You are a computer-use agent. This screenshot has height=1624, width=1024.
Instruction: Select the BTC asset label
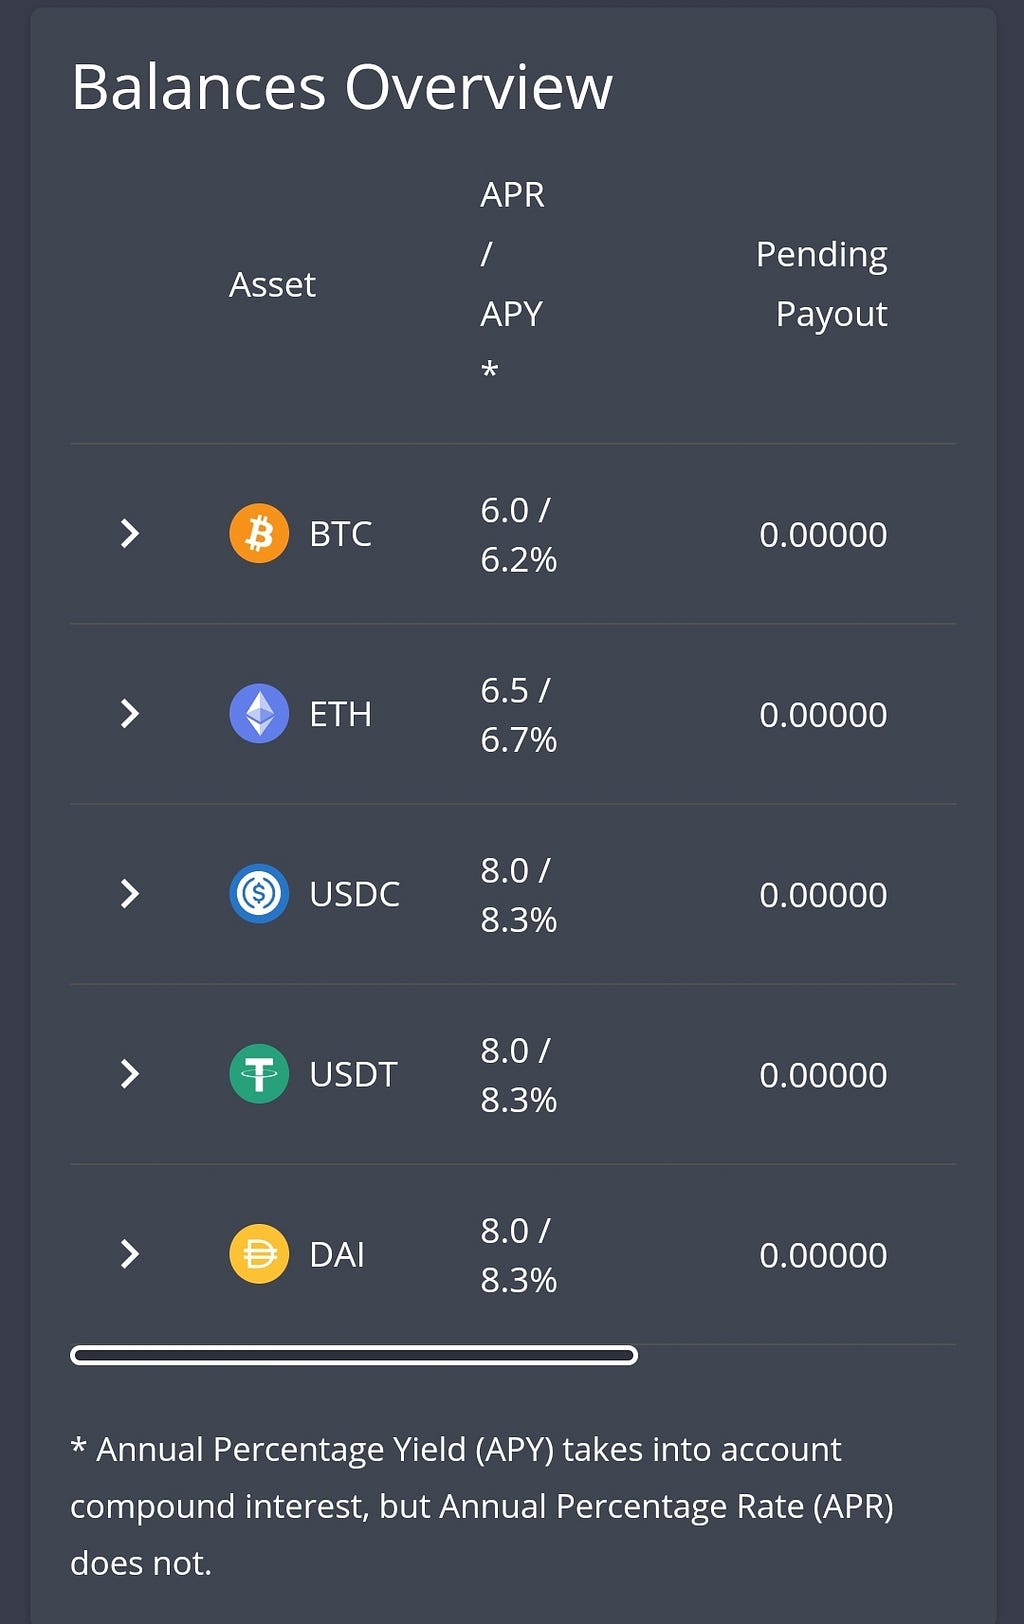[341, 534]
